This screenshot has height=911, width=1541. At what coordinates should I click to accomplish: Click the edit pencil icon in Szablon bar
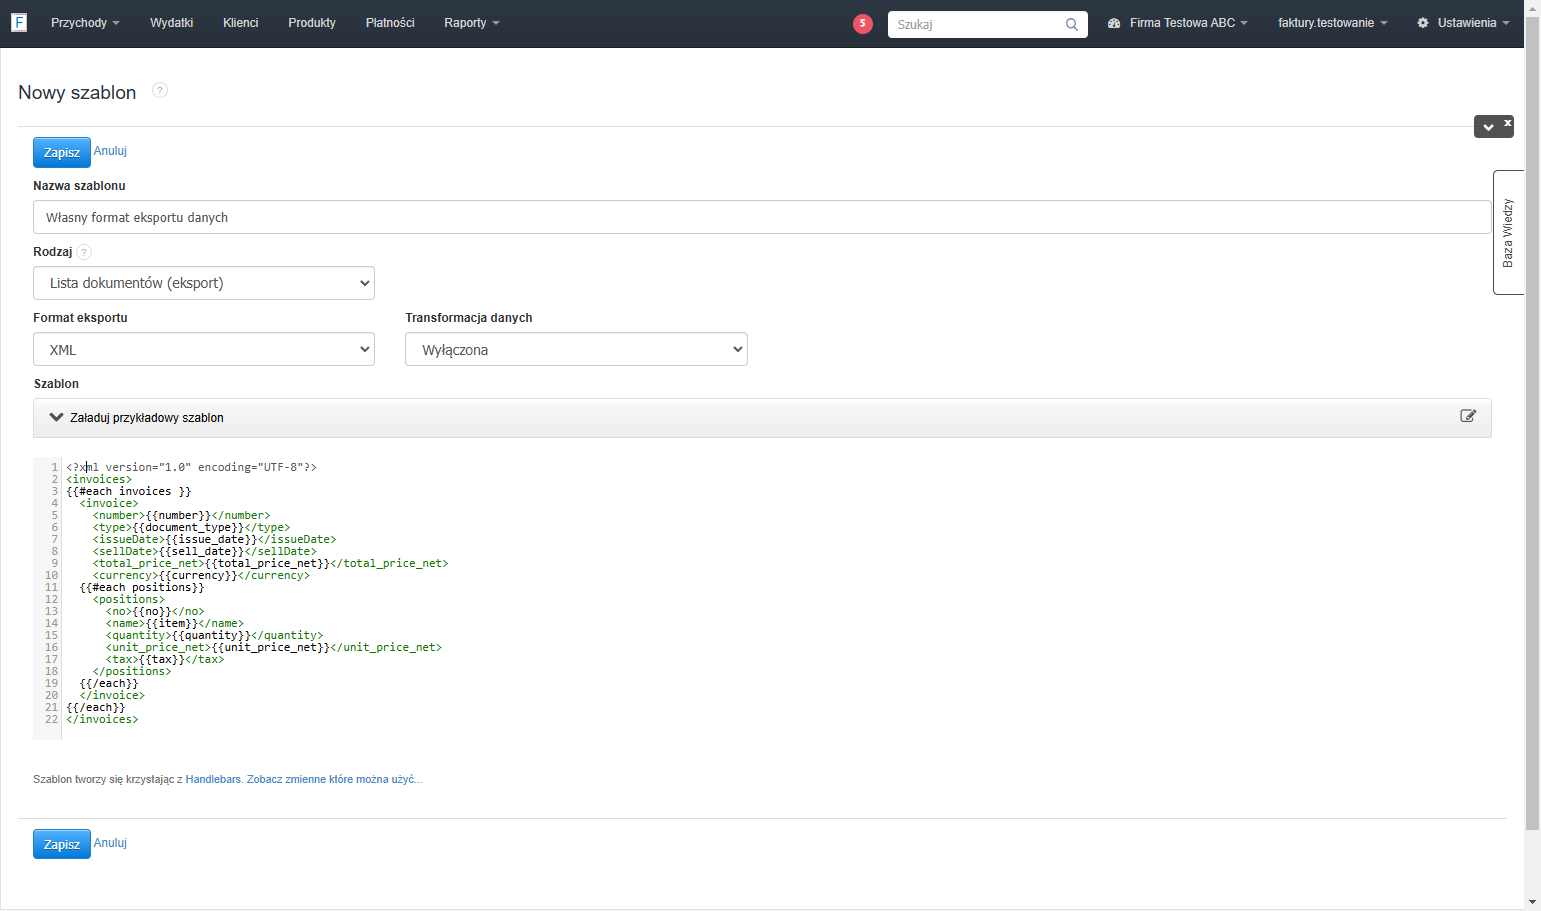1468,416
